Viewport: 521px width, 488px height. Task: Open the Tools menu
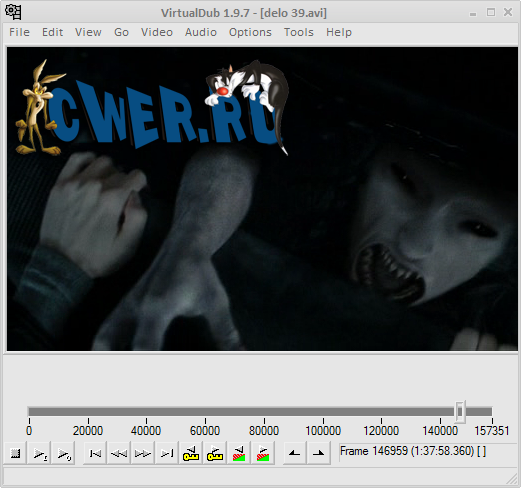(299, 32)
